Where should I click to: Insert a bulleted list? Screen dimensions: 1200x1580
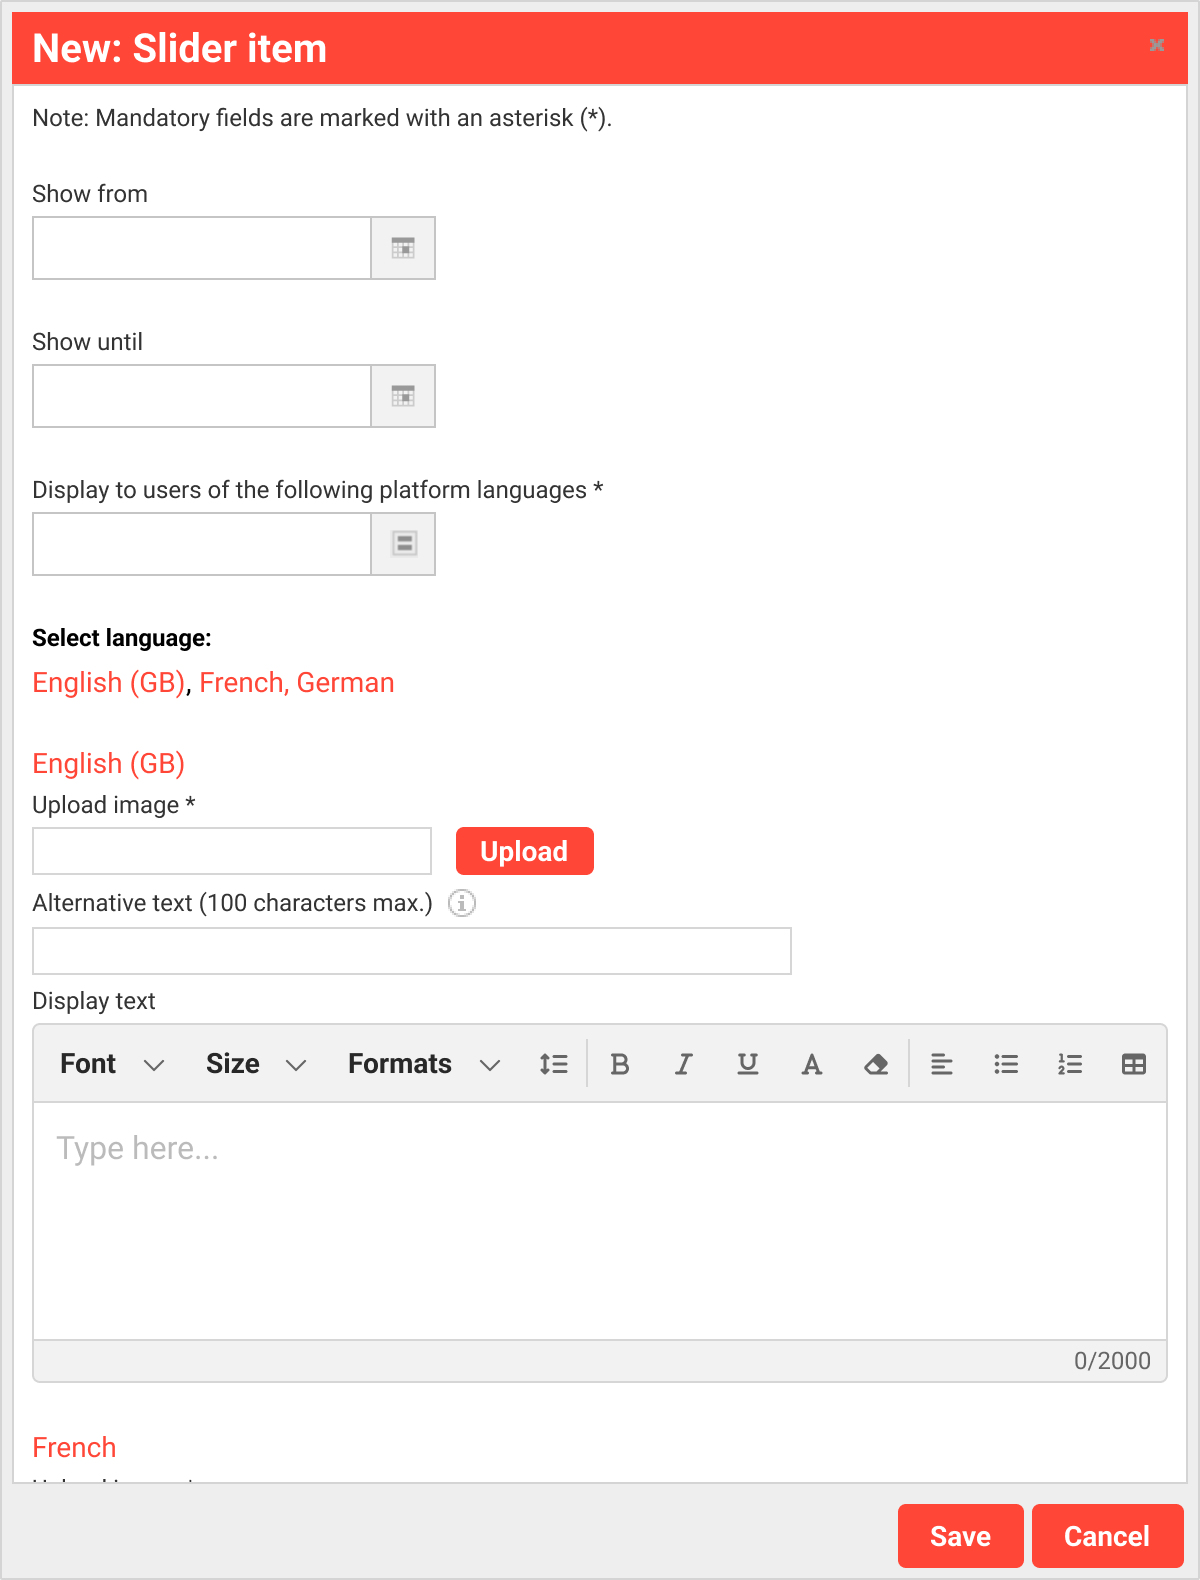coord(1006,1064)
